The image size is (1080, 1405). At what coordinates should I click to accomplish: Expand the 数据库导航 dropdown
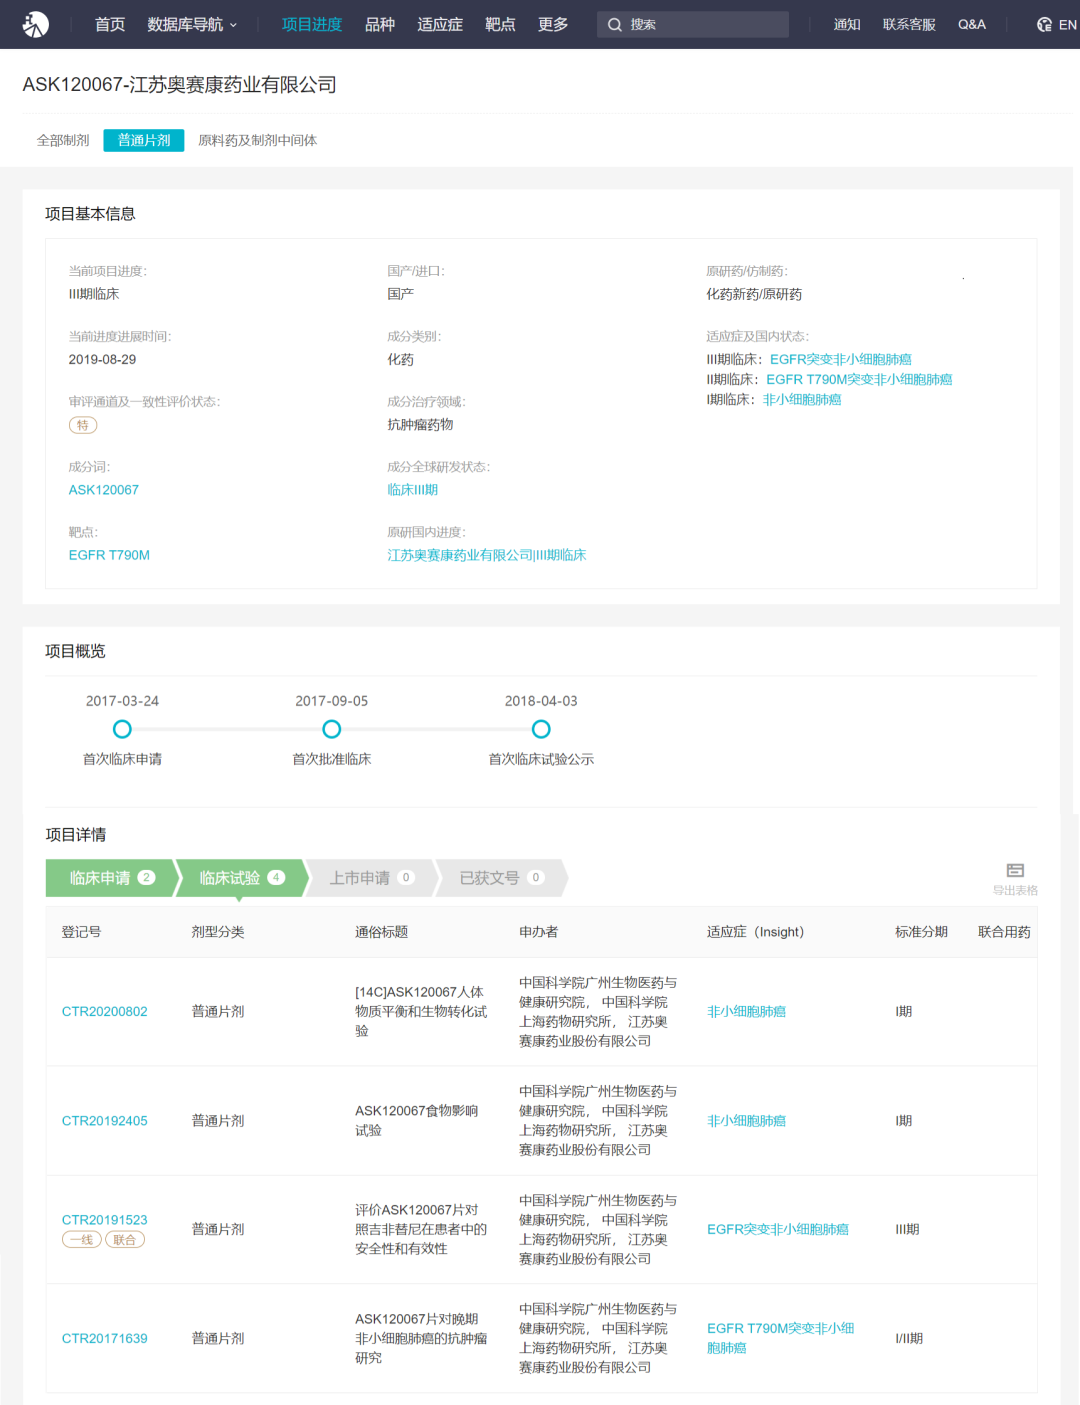[192, 25]
